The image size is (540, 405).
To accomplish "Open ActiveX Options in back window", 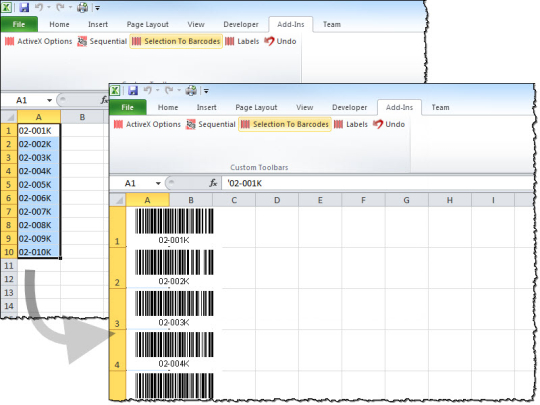I will coord(39,41).
